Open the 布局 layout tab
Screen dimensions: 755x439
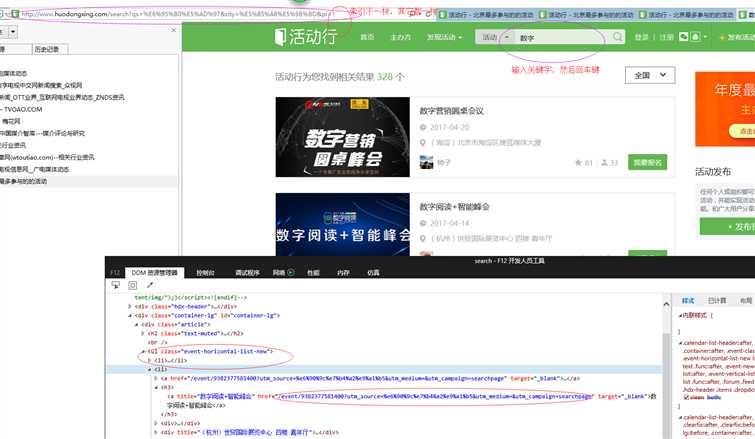[746, 300]
